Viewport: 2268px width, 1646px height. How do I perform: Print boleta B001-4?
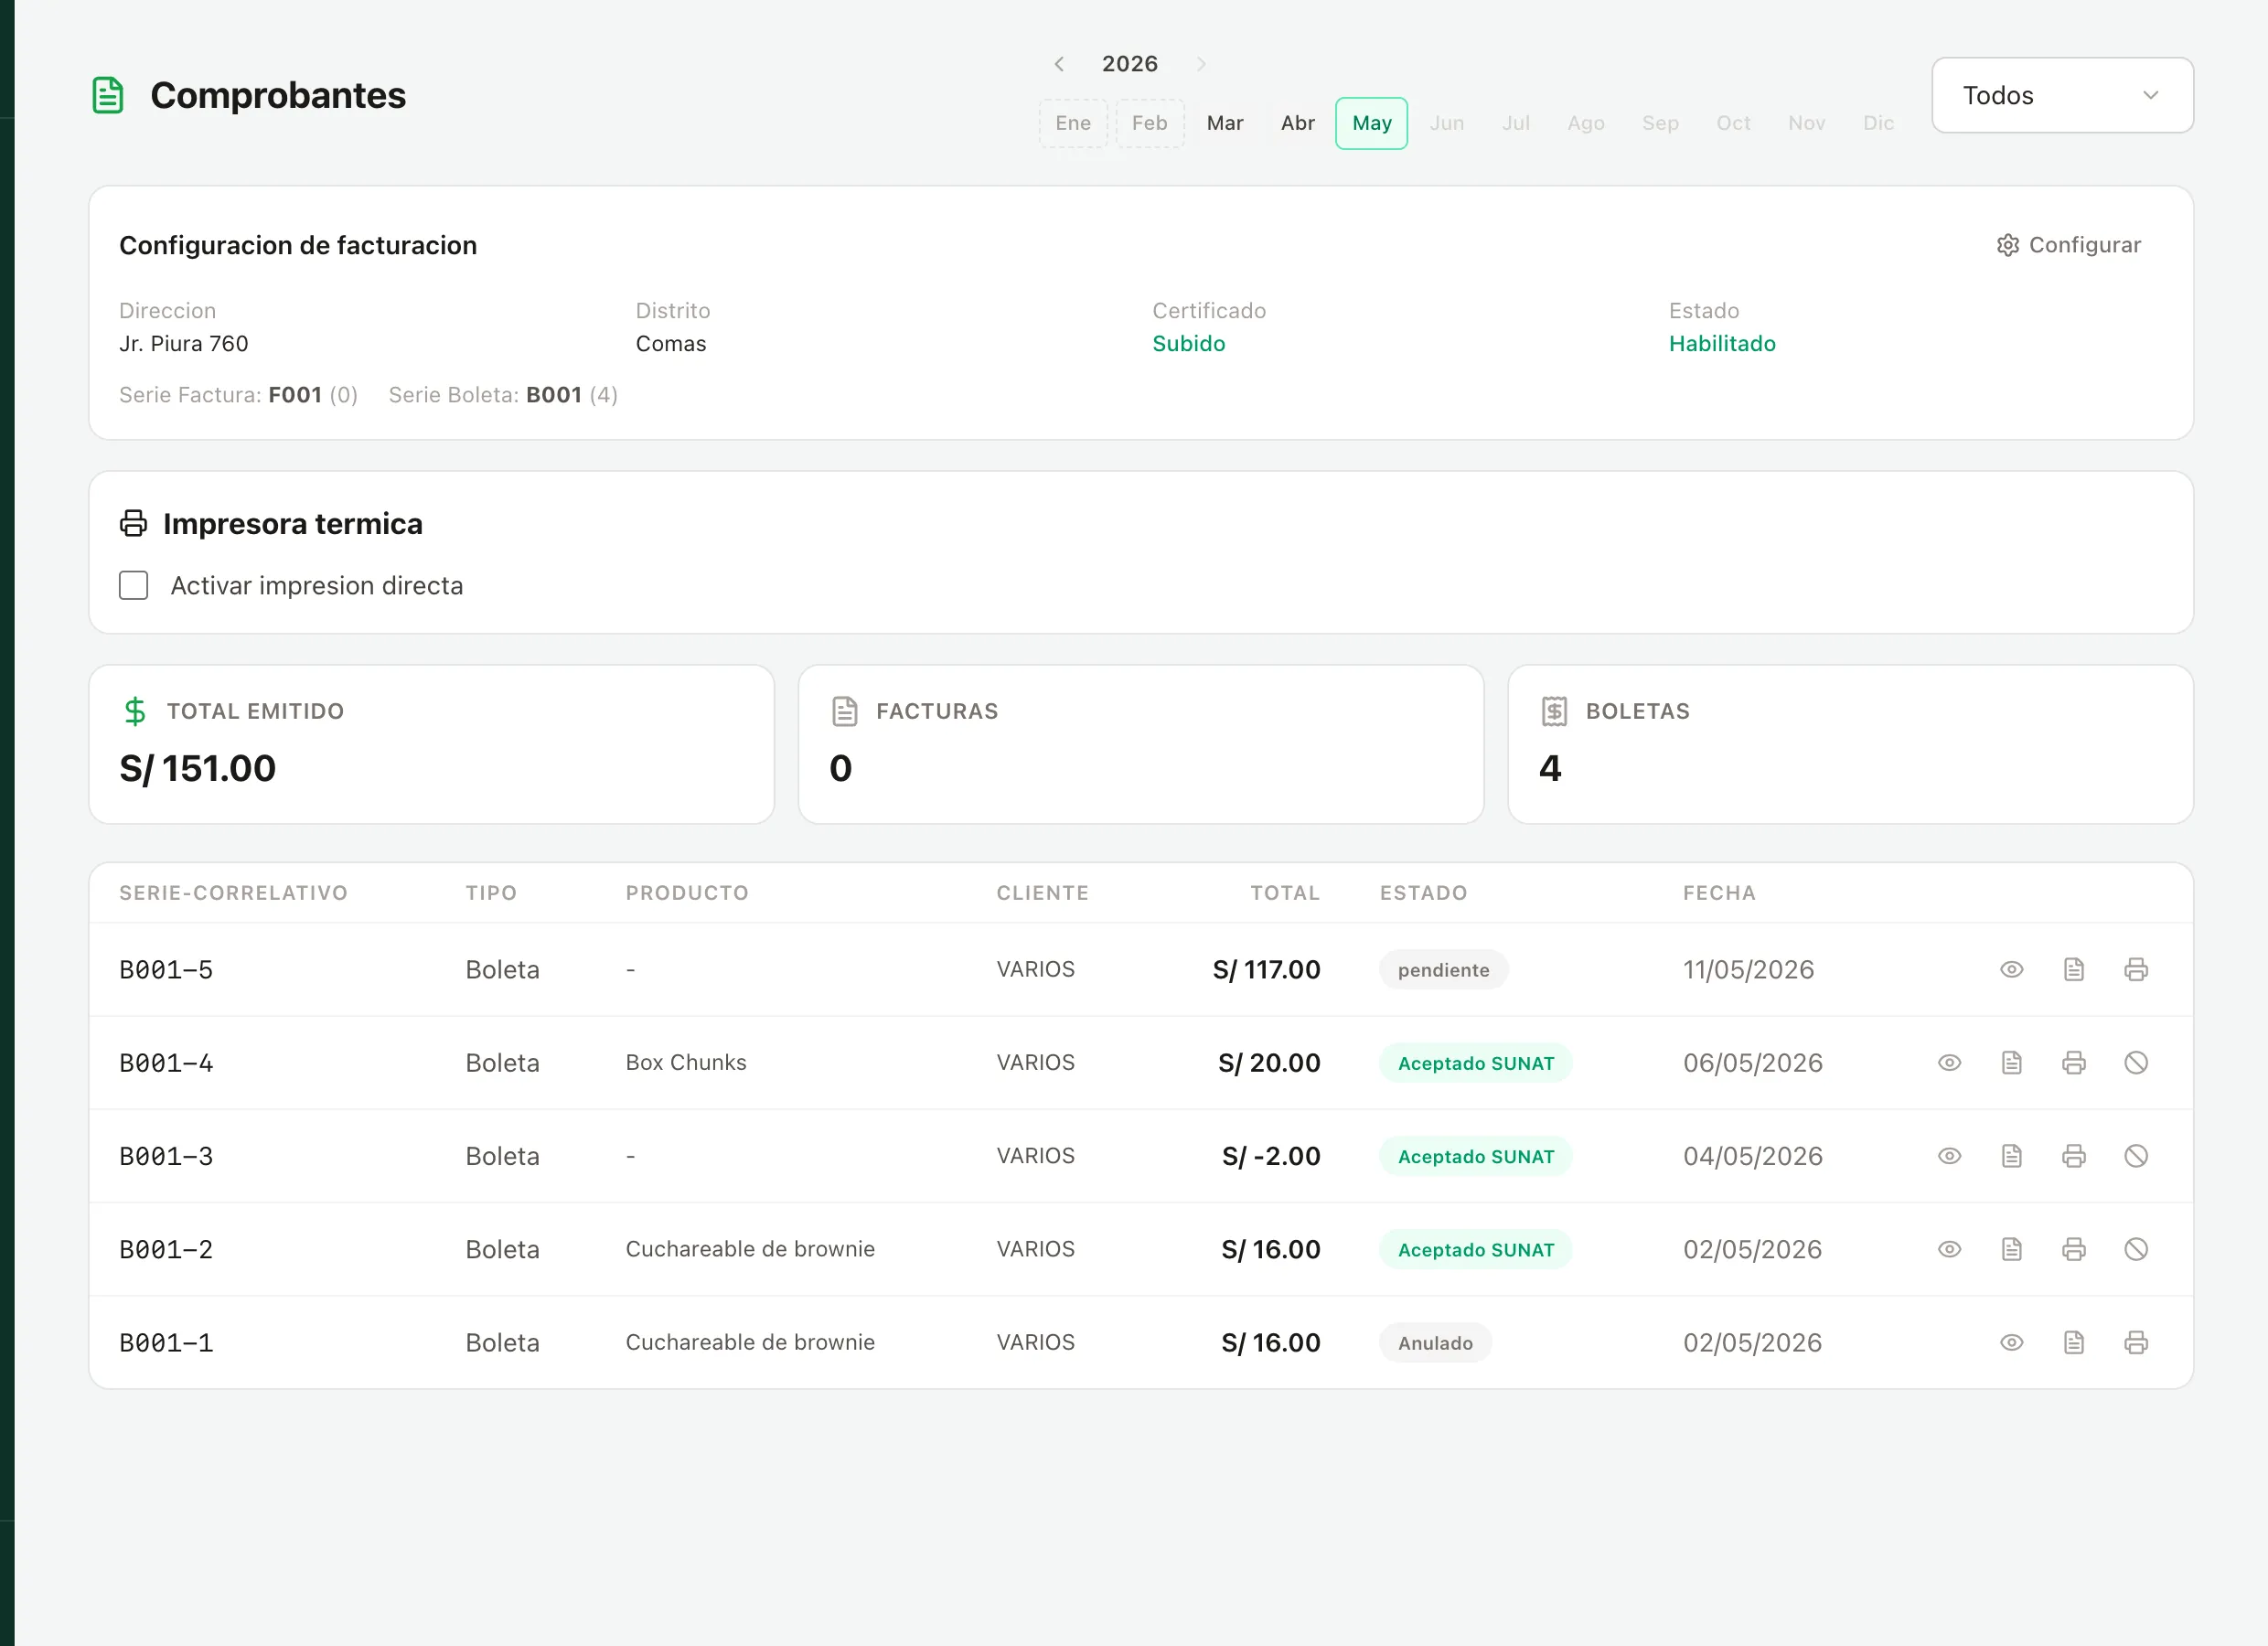(2073, 1062)
